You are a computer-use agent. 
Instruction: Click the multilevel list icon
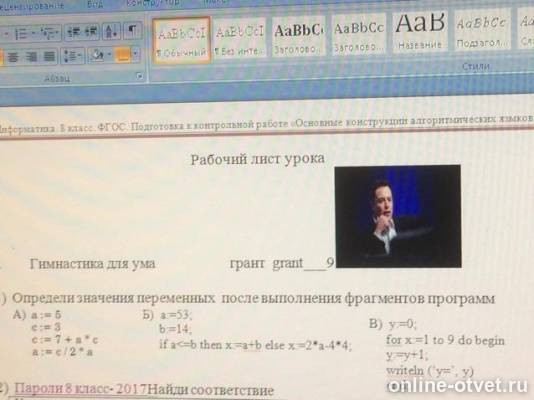[48, 33]
